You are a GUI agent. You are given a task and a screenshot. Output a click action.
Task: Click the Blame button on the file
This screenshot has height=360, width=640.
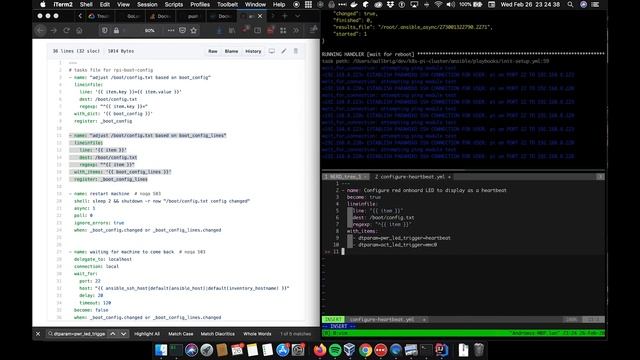[231, 51]
